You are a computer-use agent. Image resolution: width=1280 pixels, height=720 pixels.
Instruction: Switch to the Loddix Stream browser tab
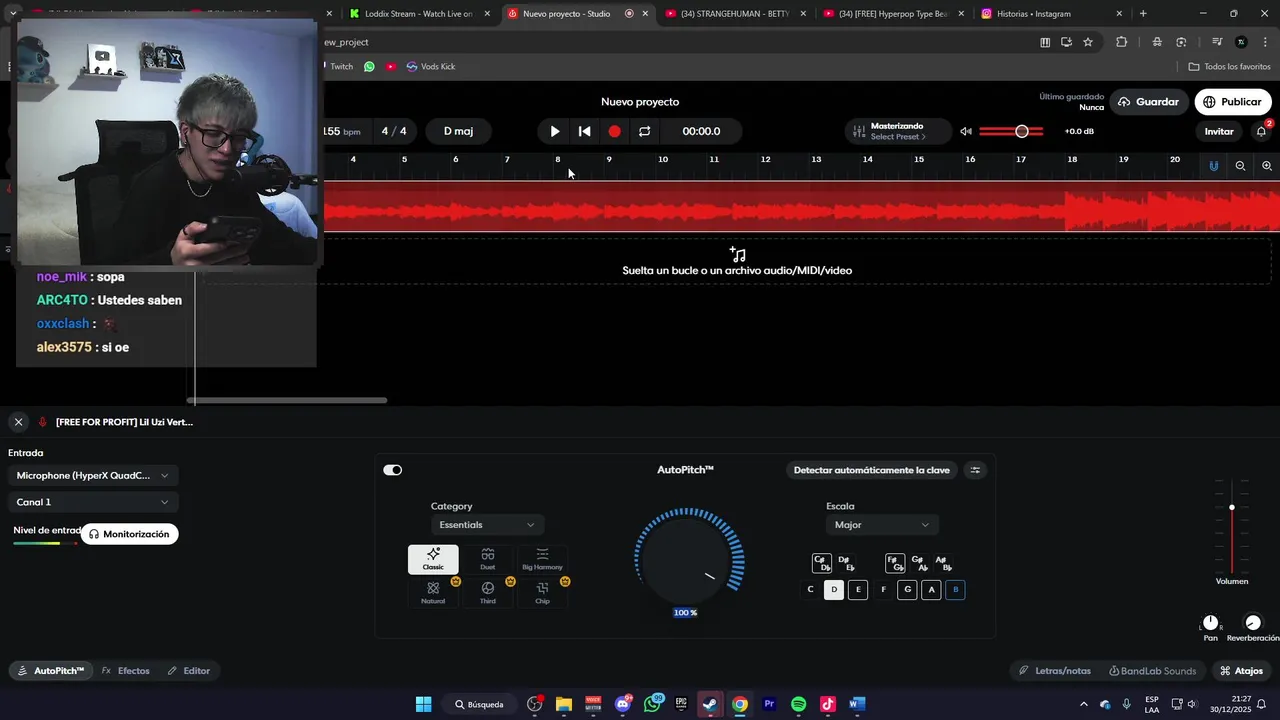pos(418,14)
